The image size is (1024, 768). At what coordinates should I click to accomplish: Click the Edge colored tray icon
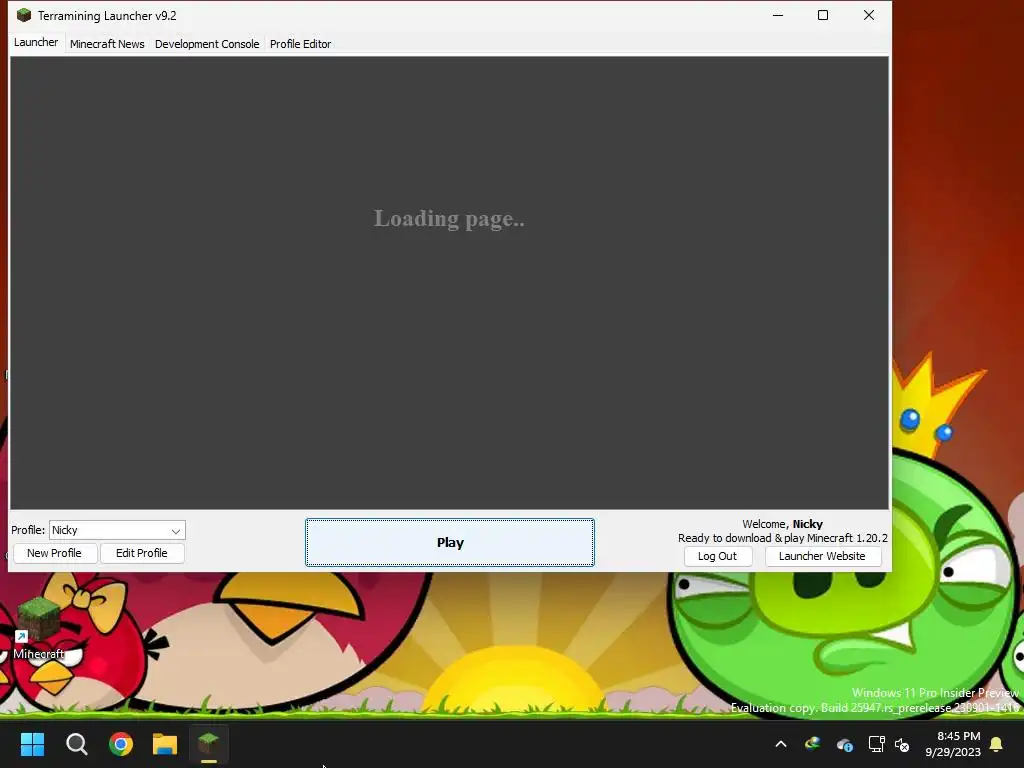coord(812,744)
